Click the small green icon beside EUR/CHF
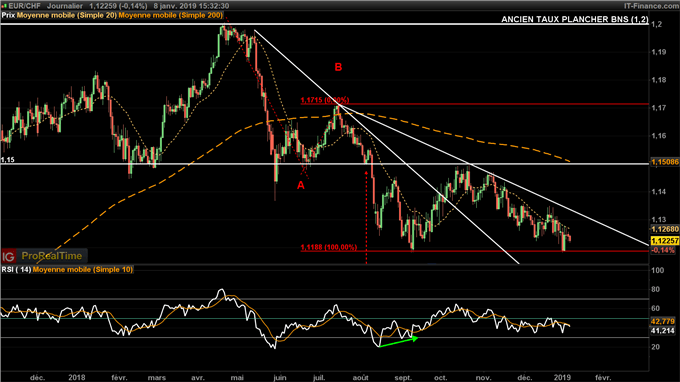680x382 pixels. pyautogui.click(x=4, y=6)
